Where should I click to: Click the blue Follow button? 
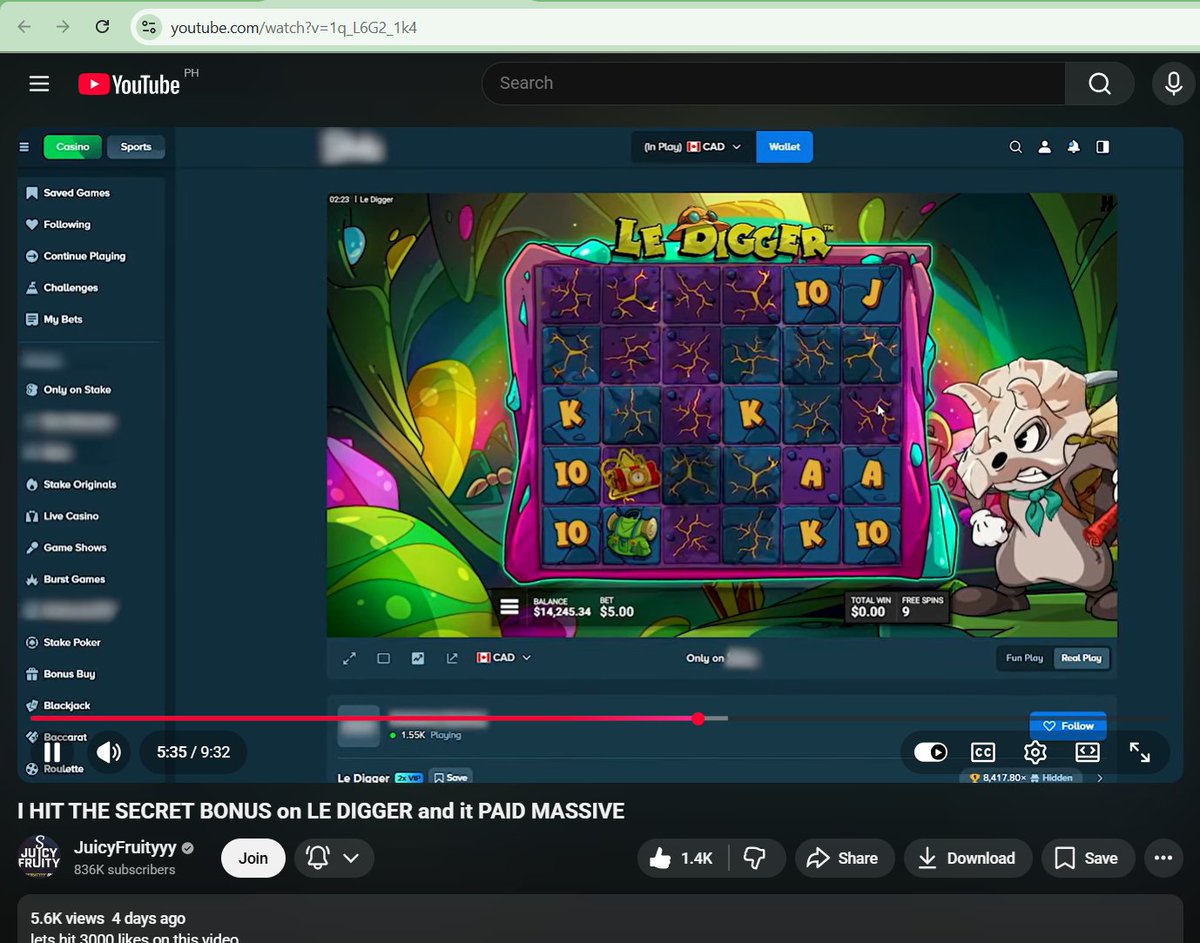coord(1068,726)
